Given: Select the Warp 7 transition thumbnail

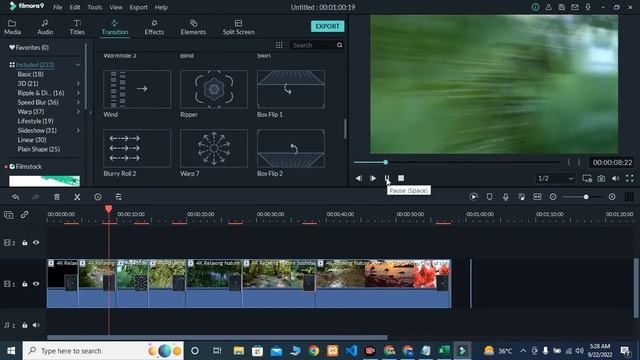Looking at the screenshot, I should click(213, 148).
